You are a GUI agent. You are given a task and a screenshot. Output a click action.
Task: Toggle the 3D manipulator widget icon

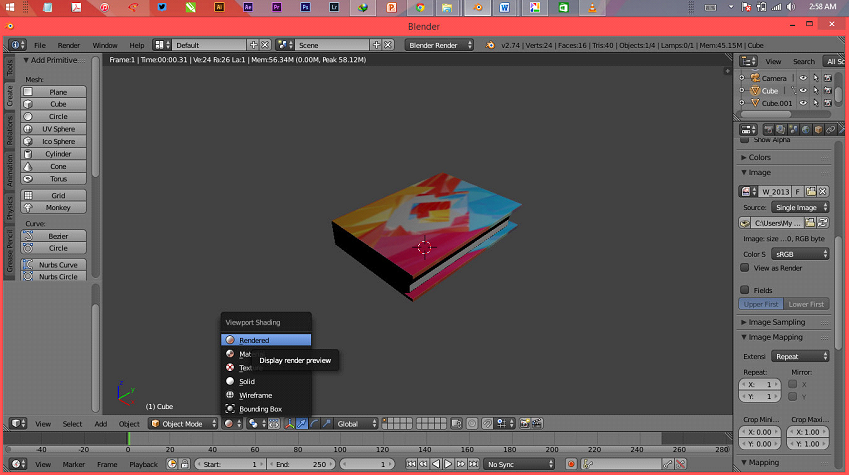(290, 424)
